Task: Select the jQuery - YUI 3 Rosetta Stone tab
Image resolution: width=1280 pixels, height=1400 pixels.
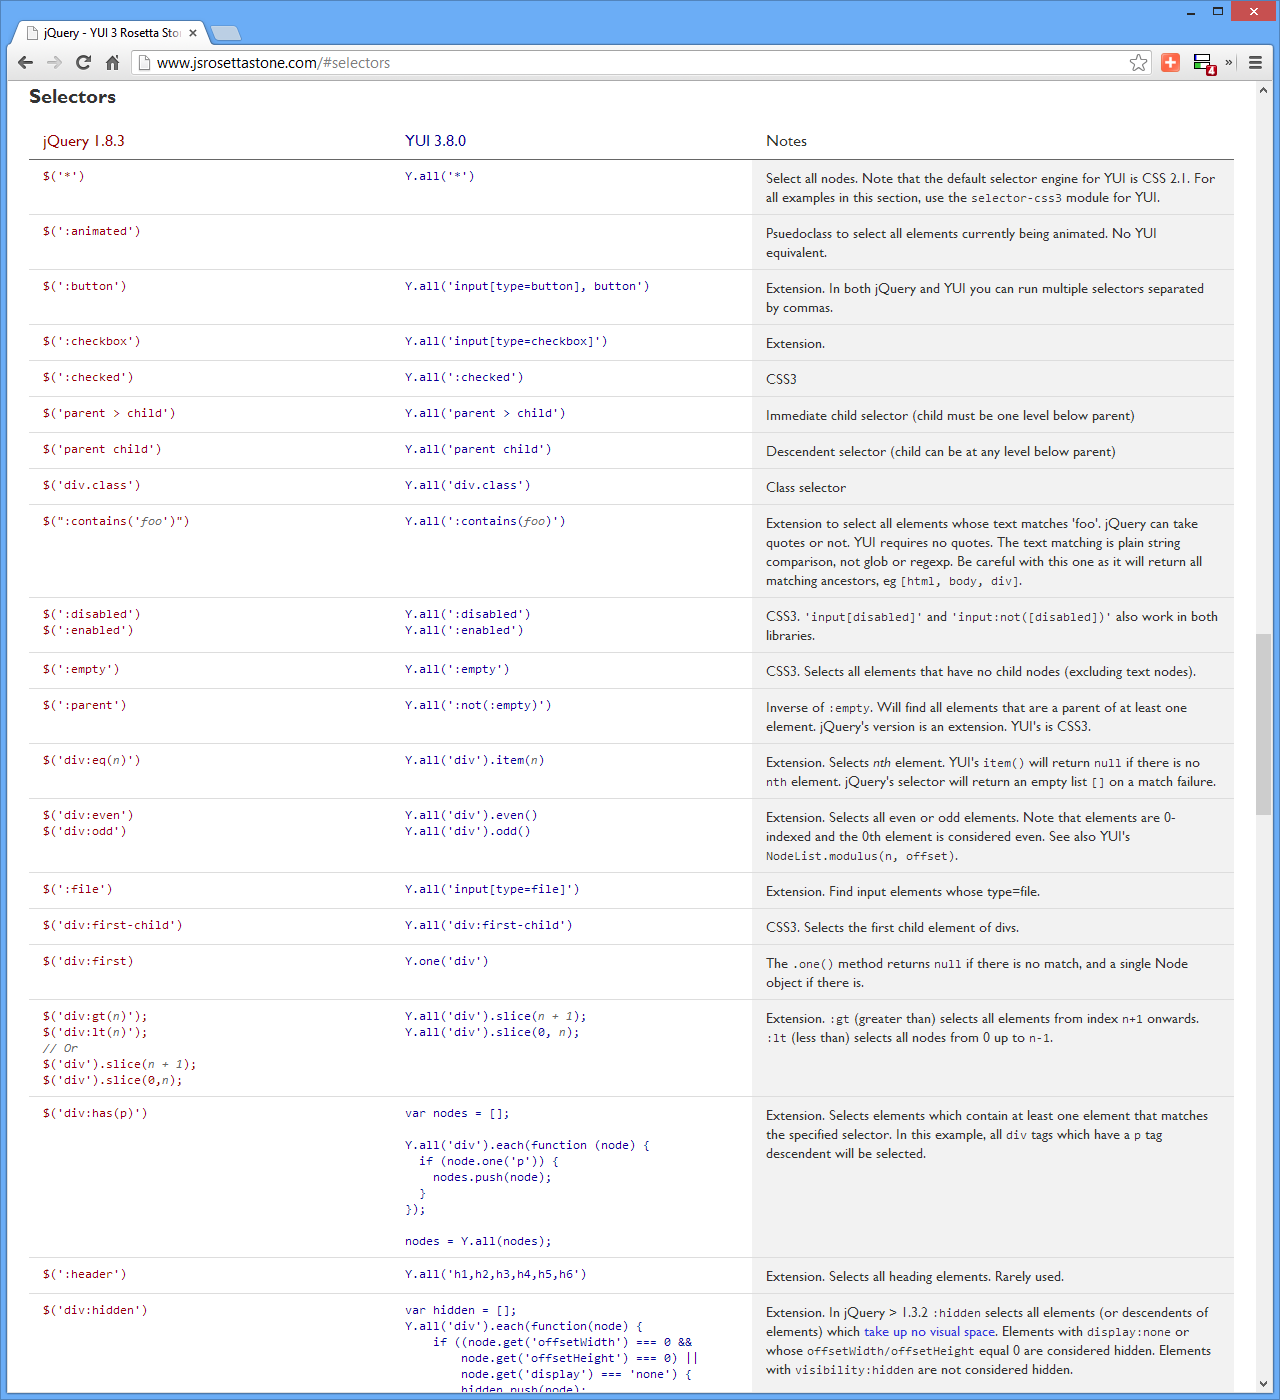Action: [110, 33]
